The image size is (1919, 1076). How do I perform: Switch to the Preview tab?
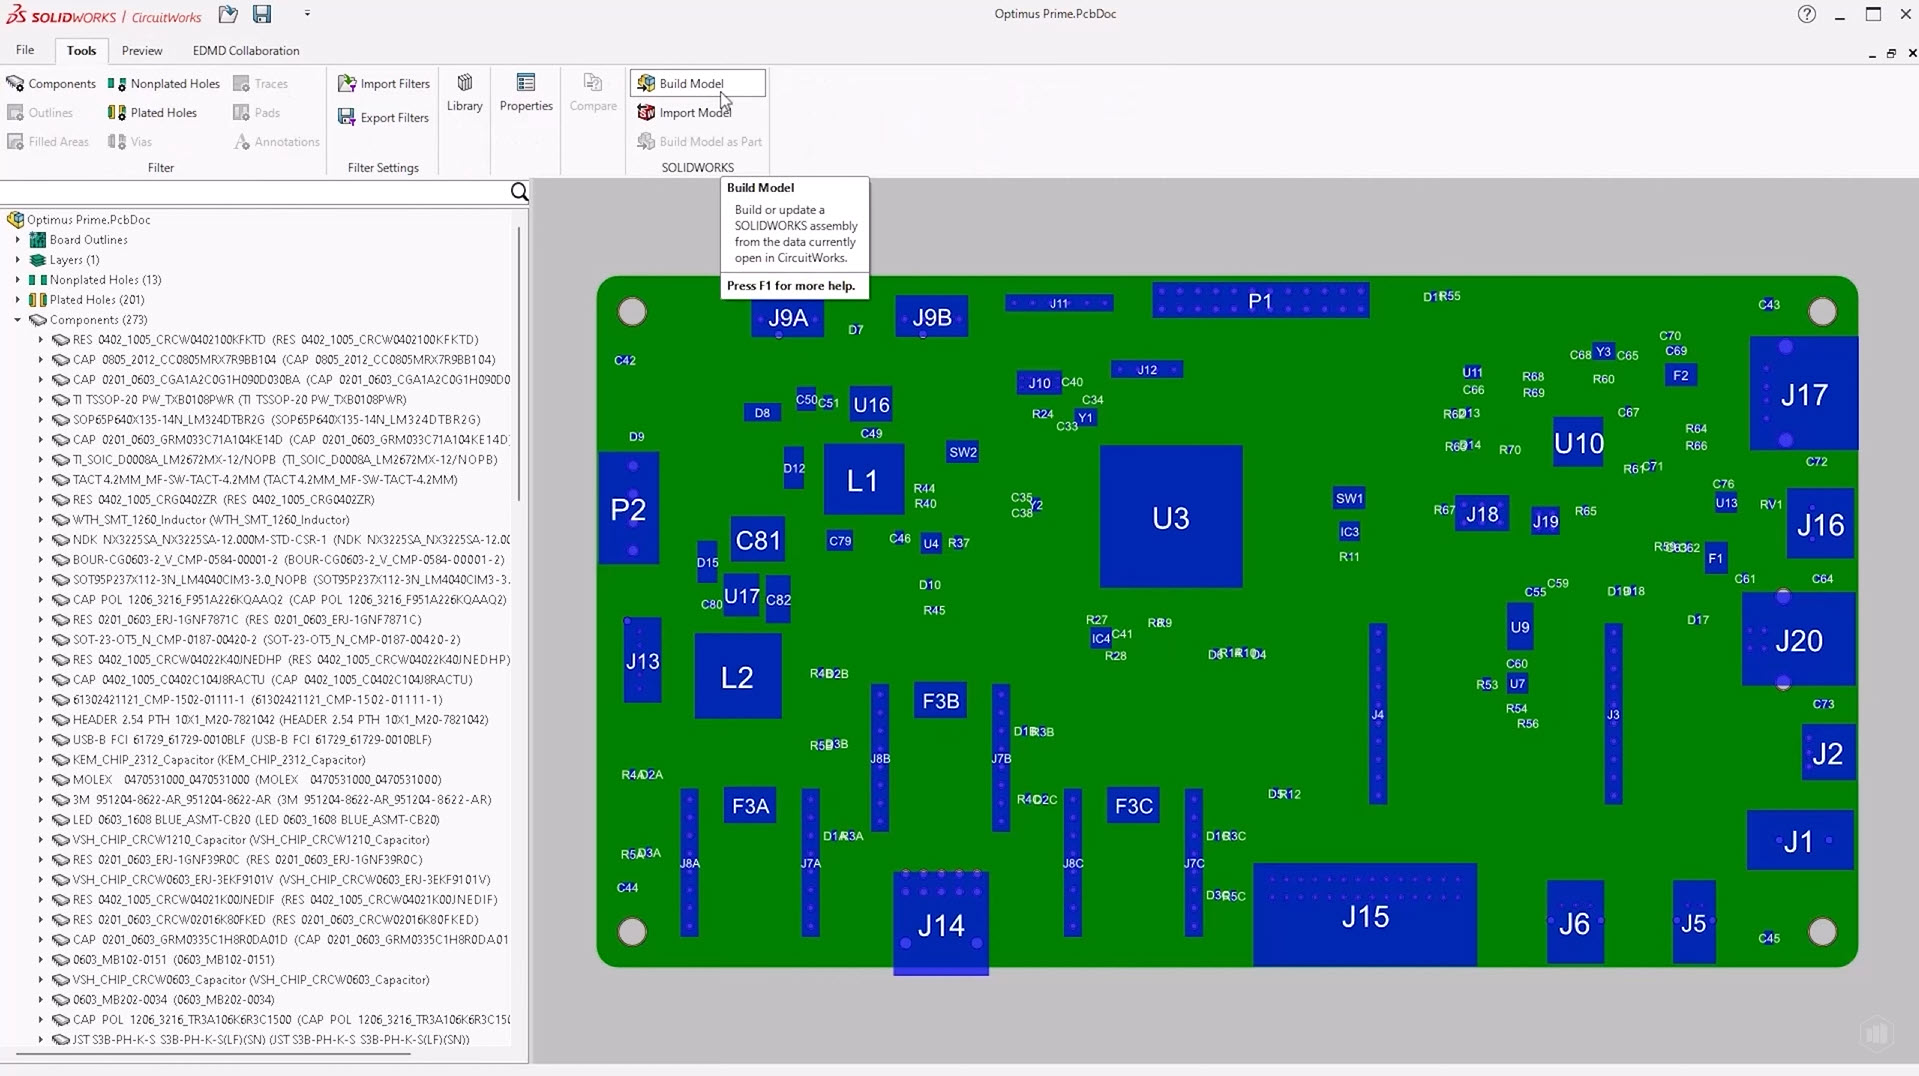pyautogui.click(x=142, y=50)
